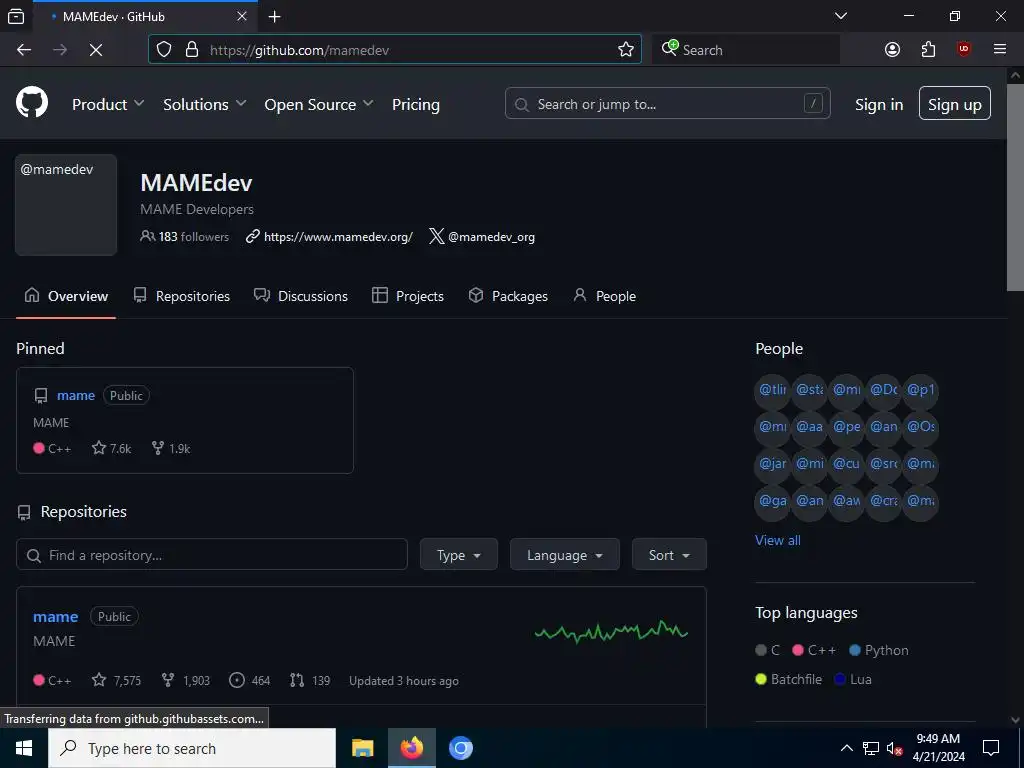Open the Firefox account icon
The image size is (1024, 768).
tap(892, 50)
